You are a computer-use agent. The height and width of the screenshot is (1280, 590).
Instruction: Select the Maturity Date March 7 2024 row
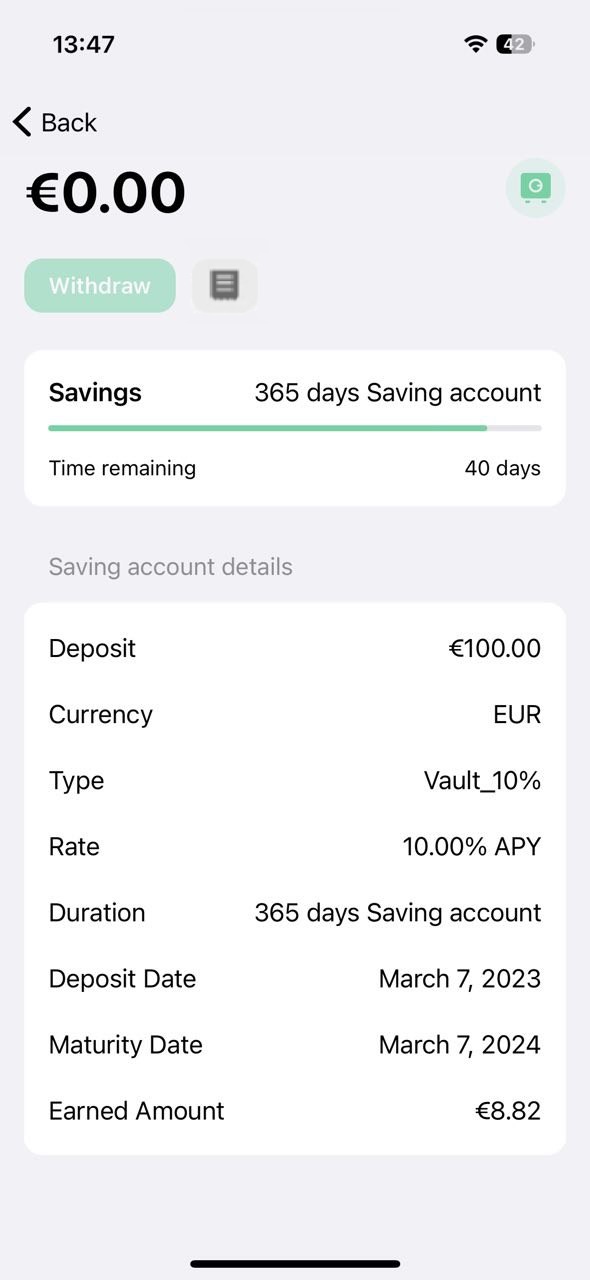pos(295,1044)
